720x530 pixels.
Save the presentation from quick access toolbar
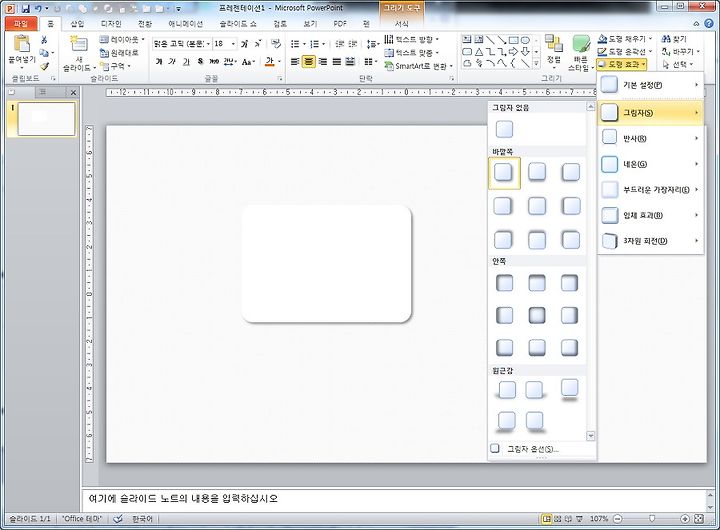click(x=26, y=9)
